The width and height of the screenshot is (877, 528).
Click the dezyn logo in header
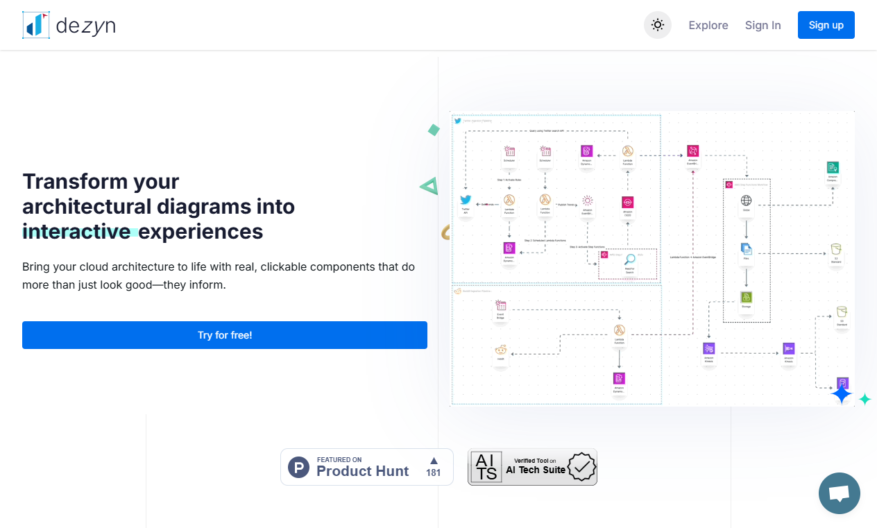coord(69,25)
